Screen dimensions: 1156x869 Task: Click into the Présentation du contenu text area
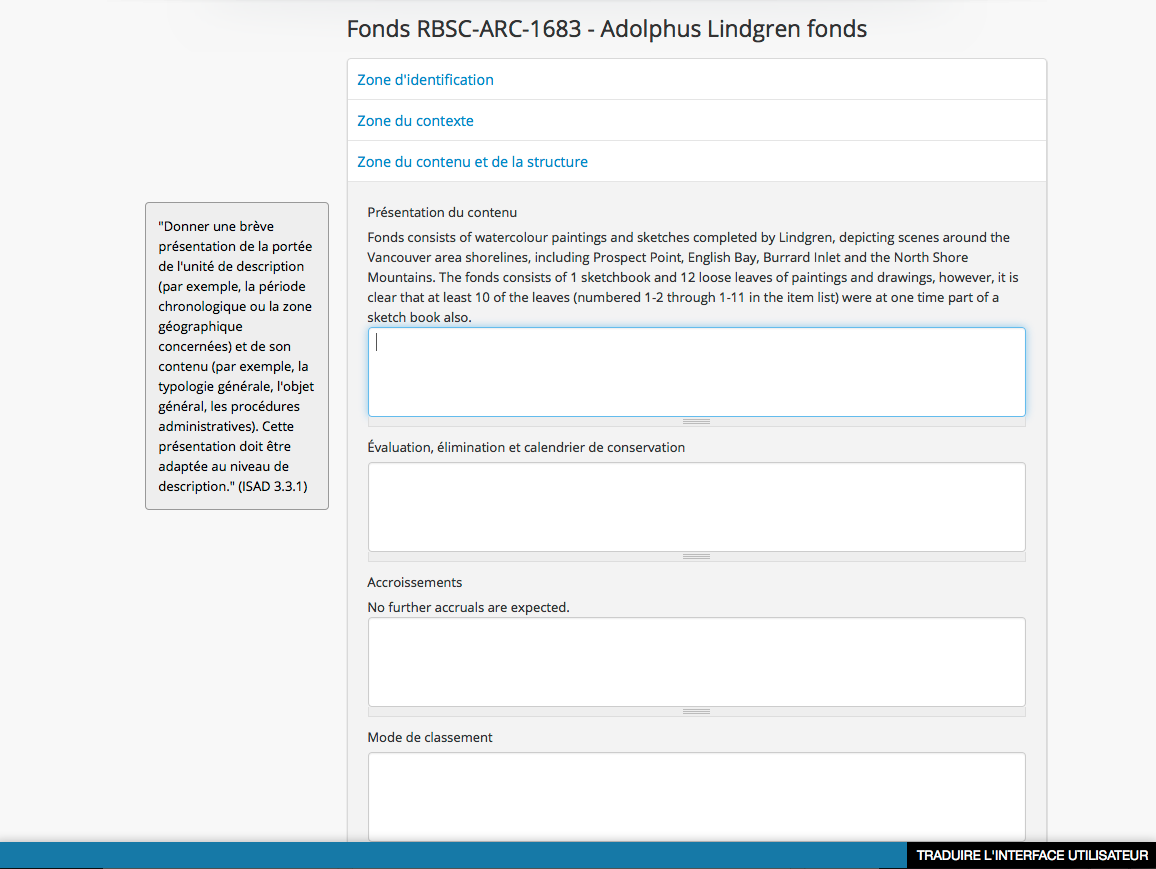coord(696,371)
